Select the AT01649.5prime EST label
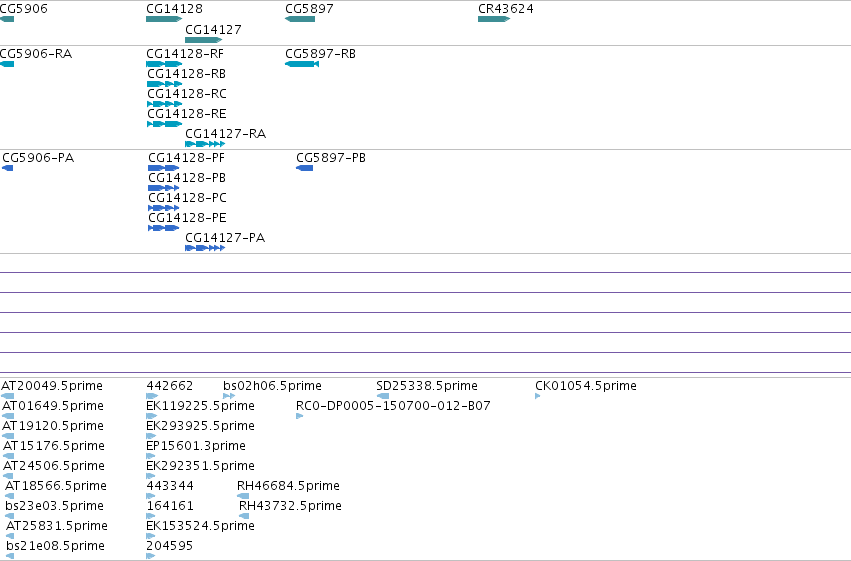851x561 pixels. (x=53, y=406)
